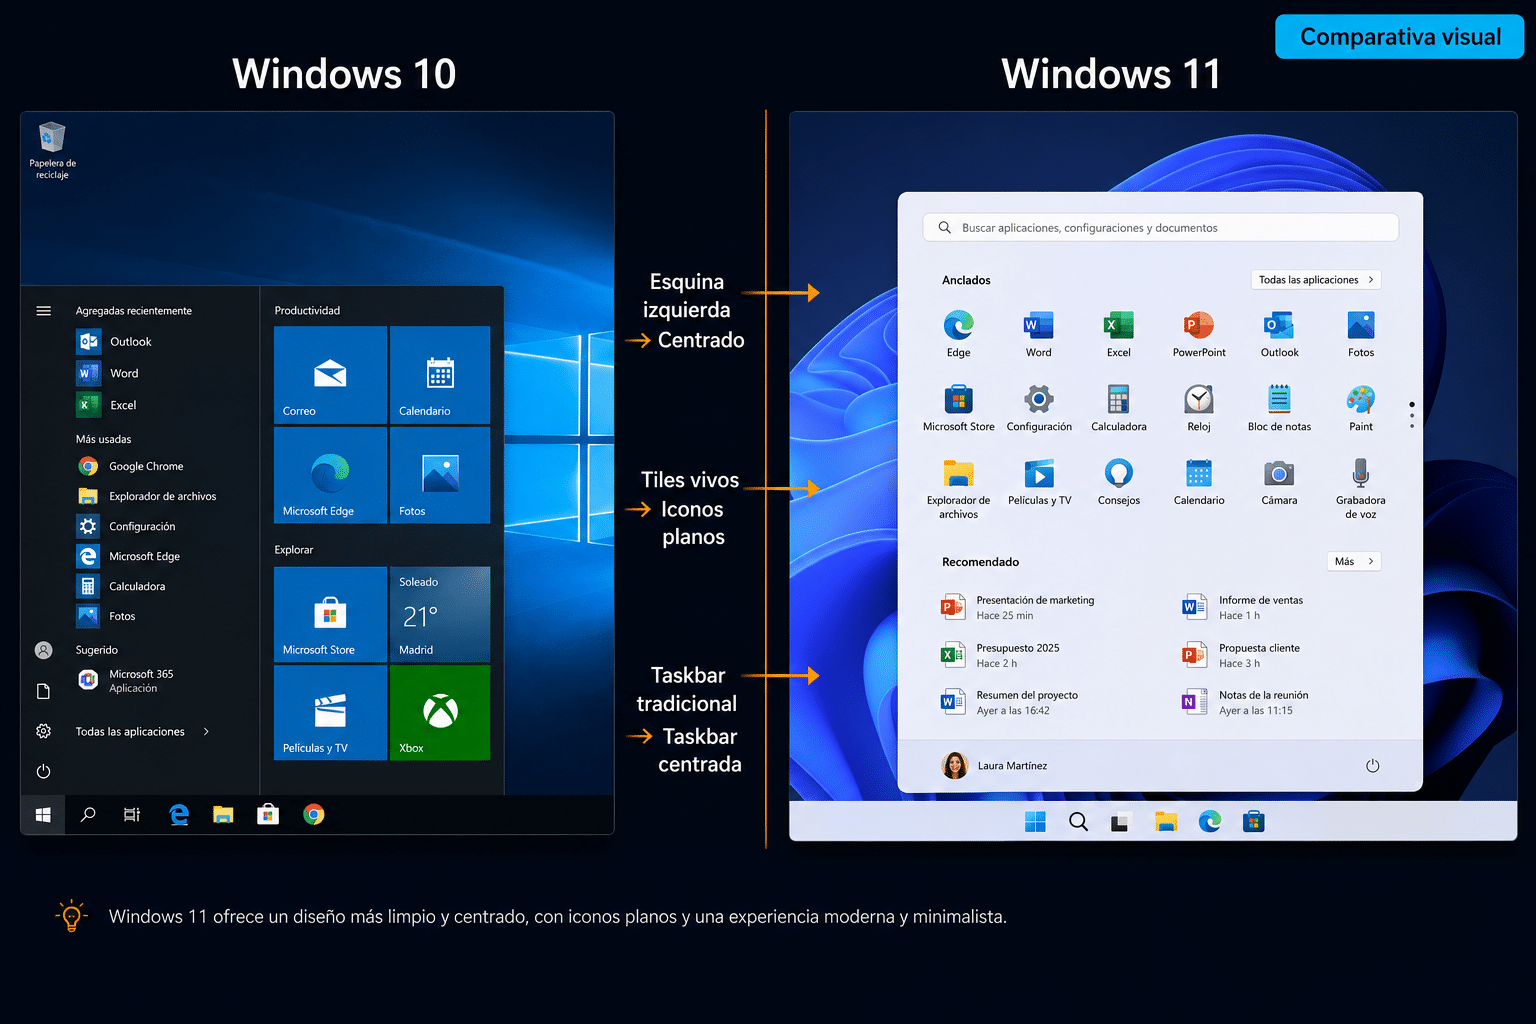The height and width of the screenshot is (1024, 1536).
Task: Open Documents icon in Windows 10 Start sidebar
Action: point(43,691)
